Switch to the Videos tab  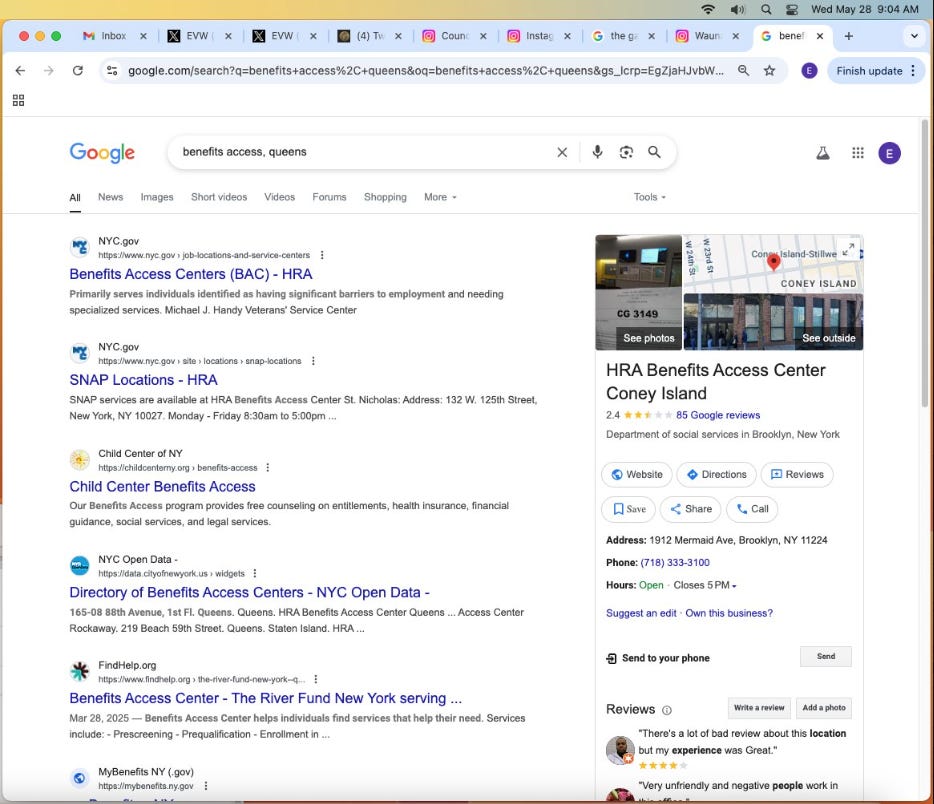click(x=279, y=197)
